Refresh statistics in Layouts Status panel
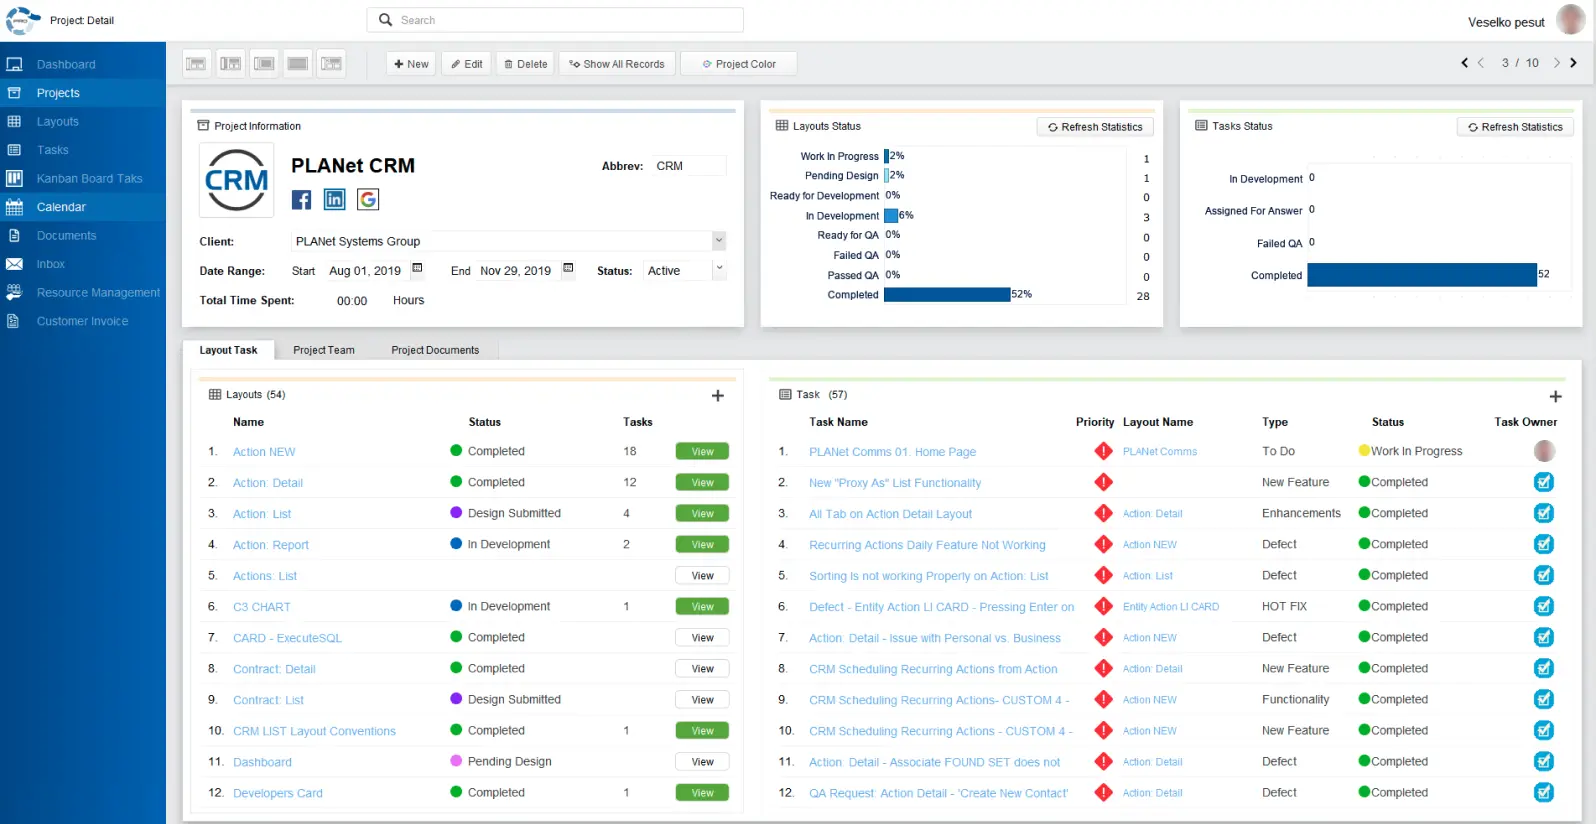This screenshot has height=824, width=1596. click(1095, 127)
